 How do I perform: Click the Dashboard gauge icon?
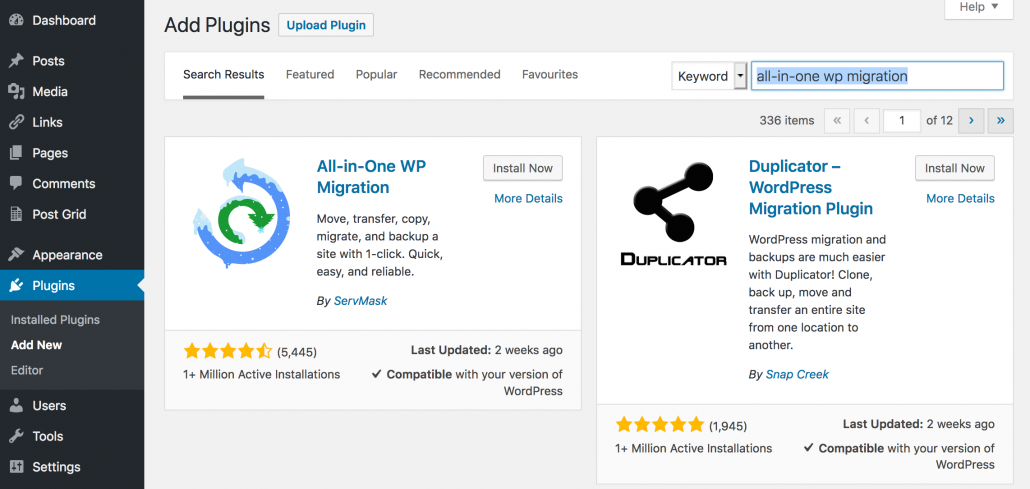[16, 20]
